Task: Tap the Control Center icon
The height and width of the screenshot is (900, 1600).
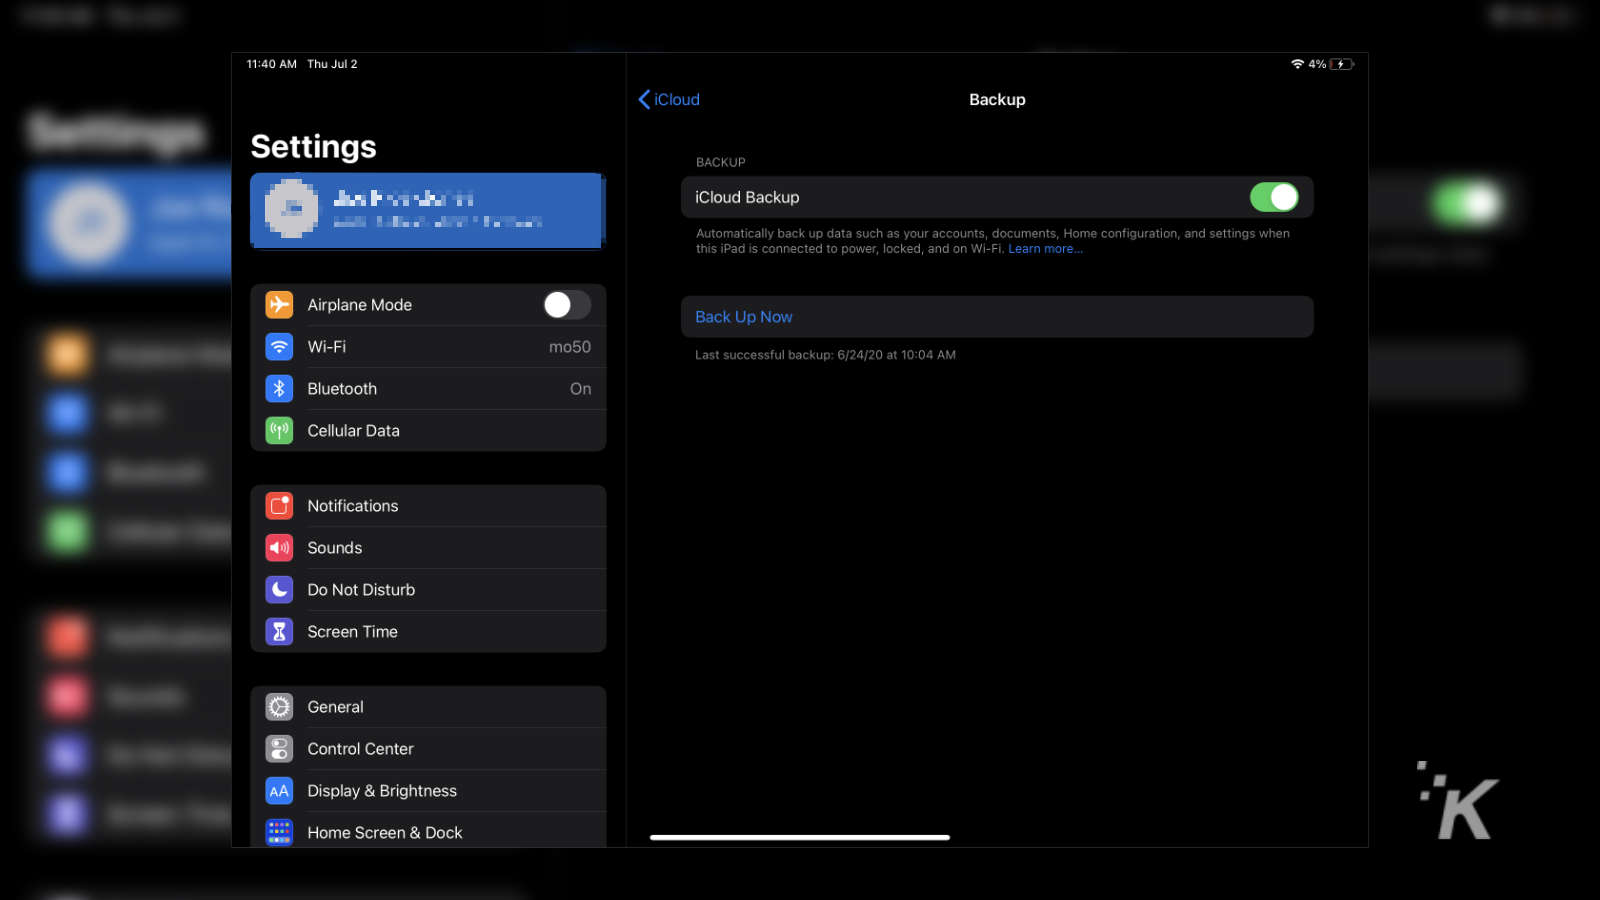Action: (x=279, y=749)
